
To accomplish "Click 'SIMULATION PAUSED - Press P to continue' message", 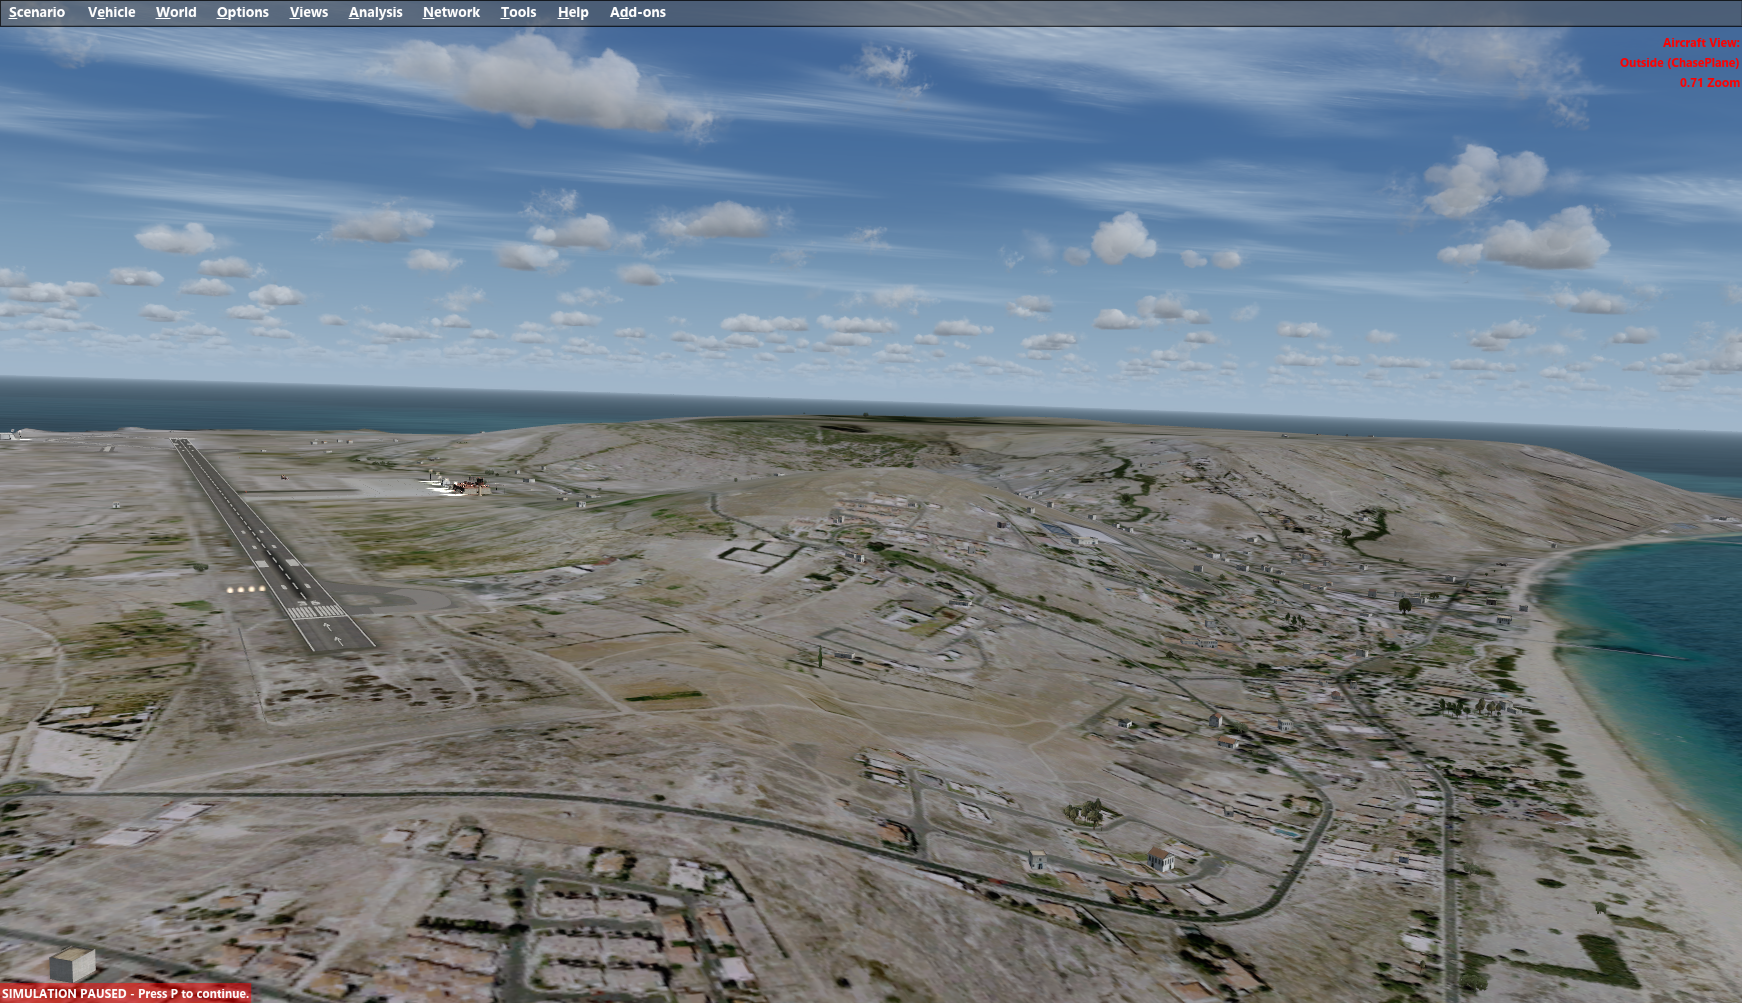I will click(x=125, y=993).
